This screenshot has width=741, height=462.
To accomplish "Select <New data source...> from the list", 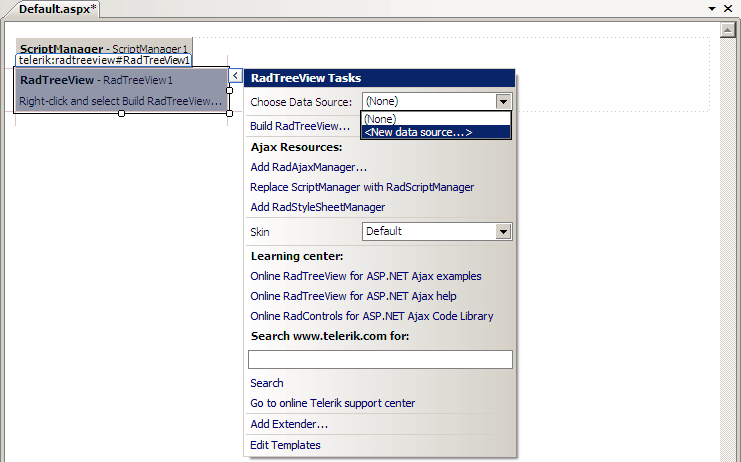I will [x=436, y=132].
